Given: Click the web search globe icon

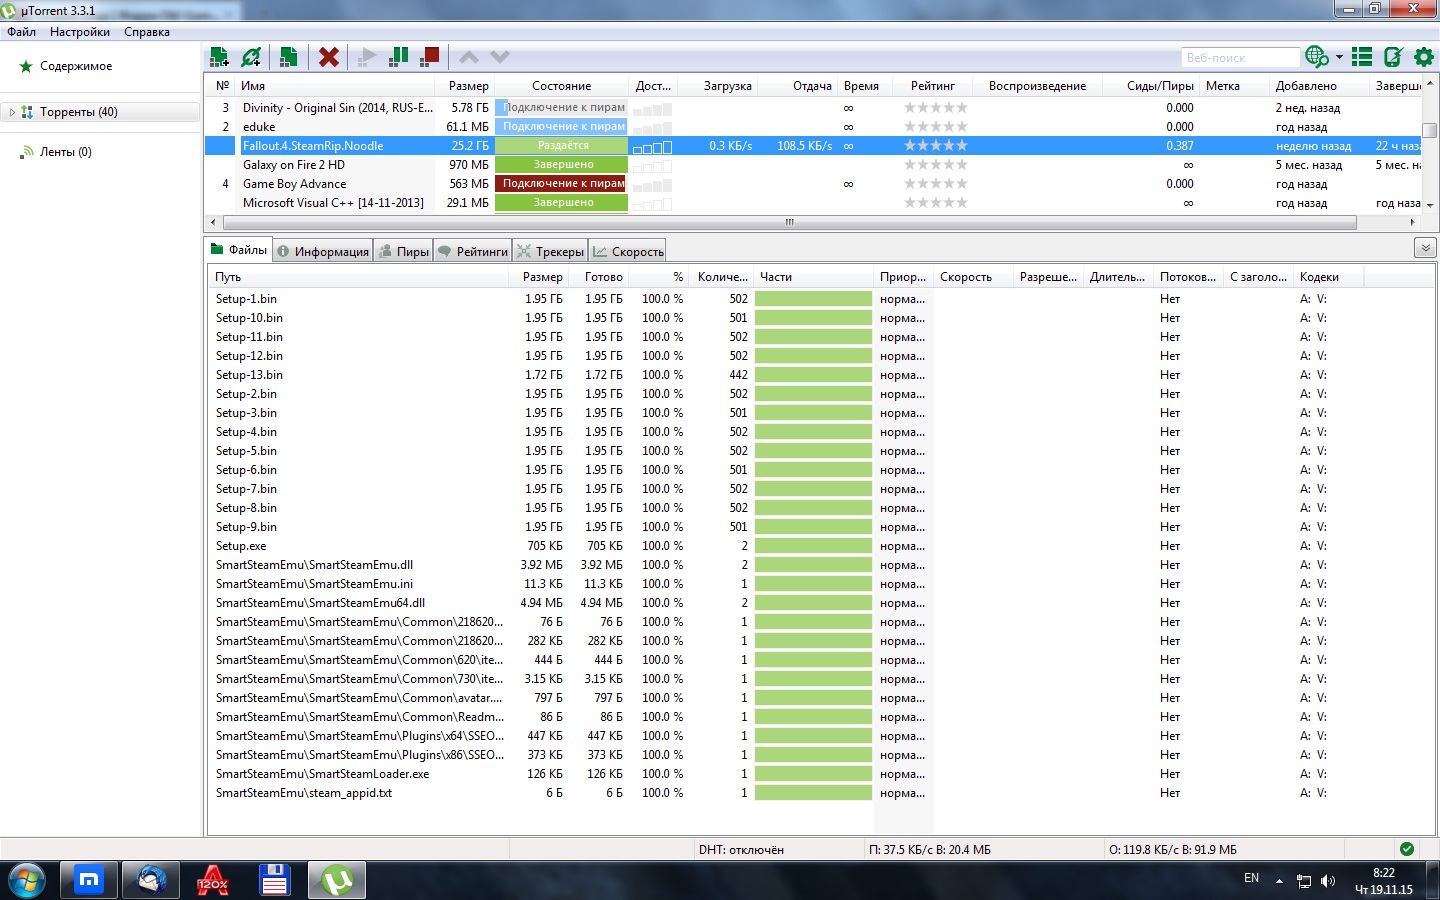Looking at the screenshot, I should pos(1316,57).
